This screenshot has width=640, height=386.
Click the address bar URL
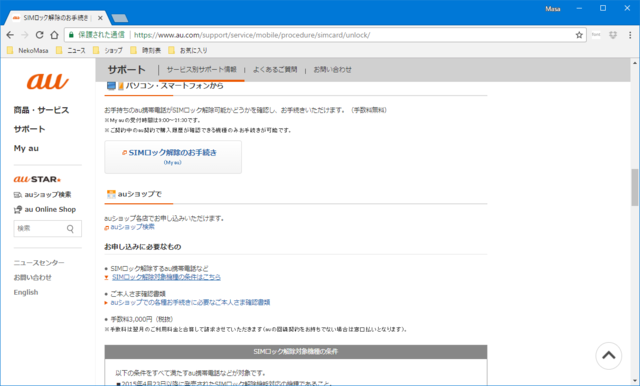252,35
